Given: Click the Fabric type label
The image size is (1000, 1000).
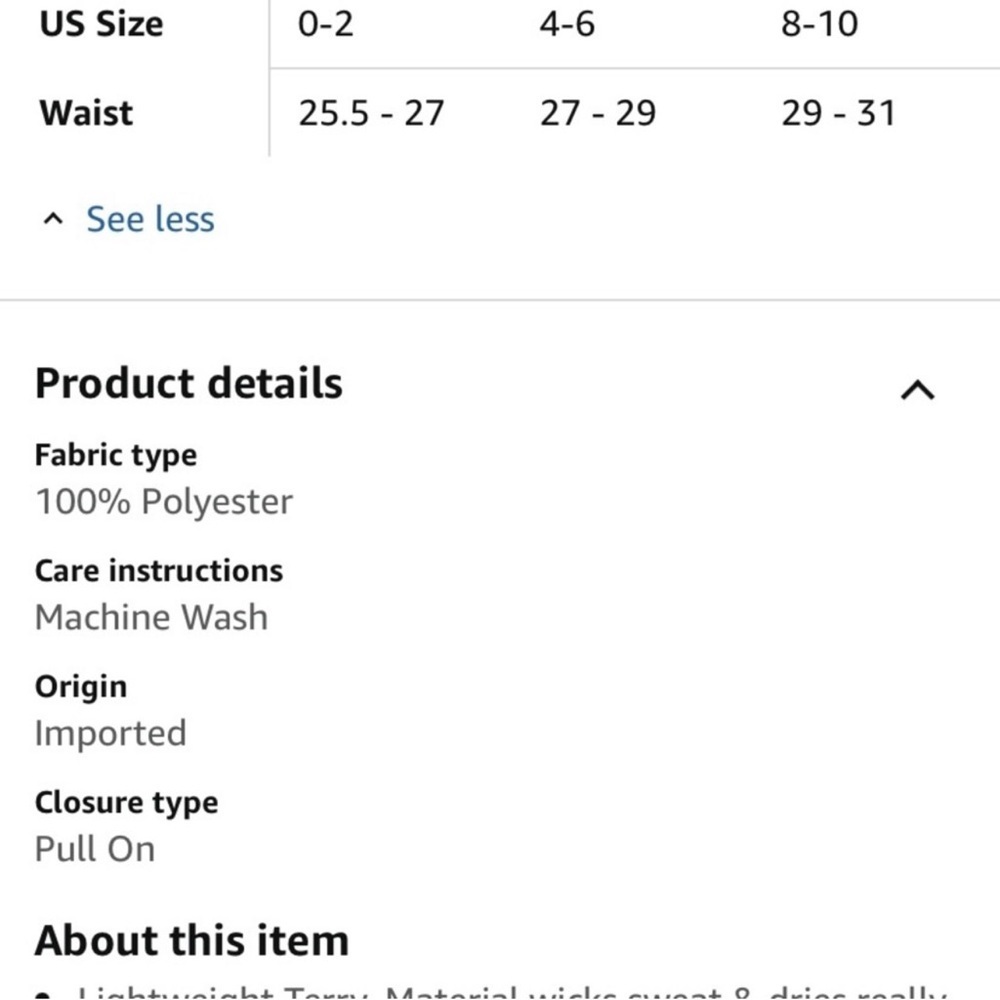Looking at the screenshot, I should pyautogui.click(x=115, y=456).
